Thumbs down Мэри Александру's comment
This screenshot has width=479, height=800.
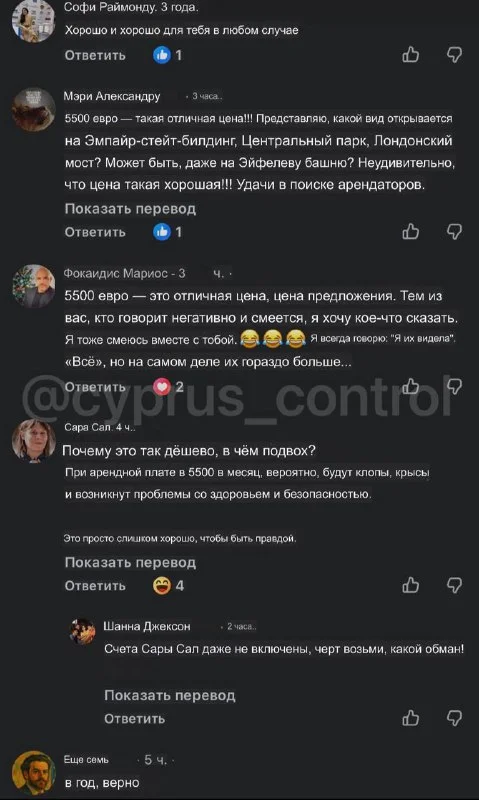[x=454, y=232]
